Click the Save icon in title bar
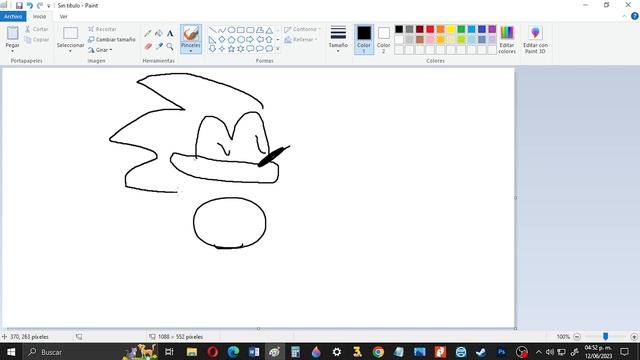Viewport: 640px width, 360px height. 19,5
